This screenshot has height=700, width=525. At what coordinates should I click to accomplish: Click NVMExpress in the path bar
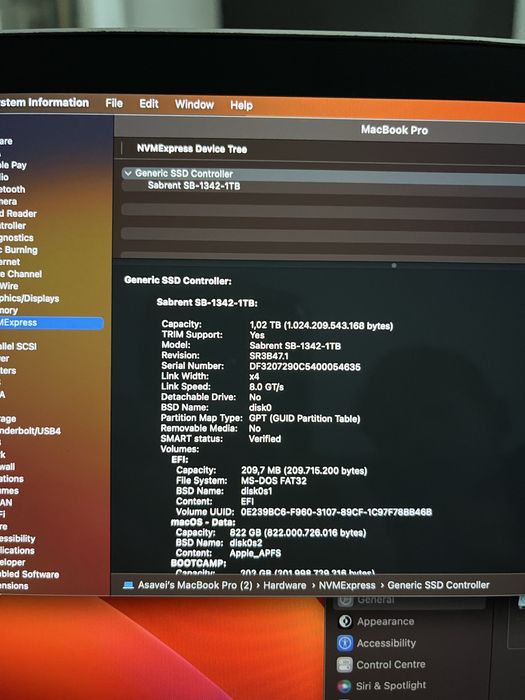[347, 585]
